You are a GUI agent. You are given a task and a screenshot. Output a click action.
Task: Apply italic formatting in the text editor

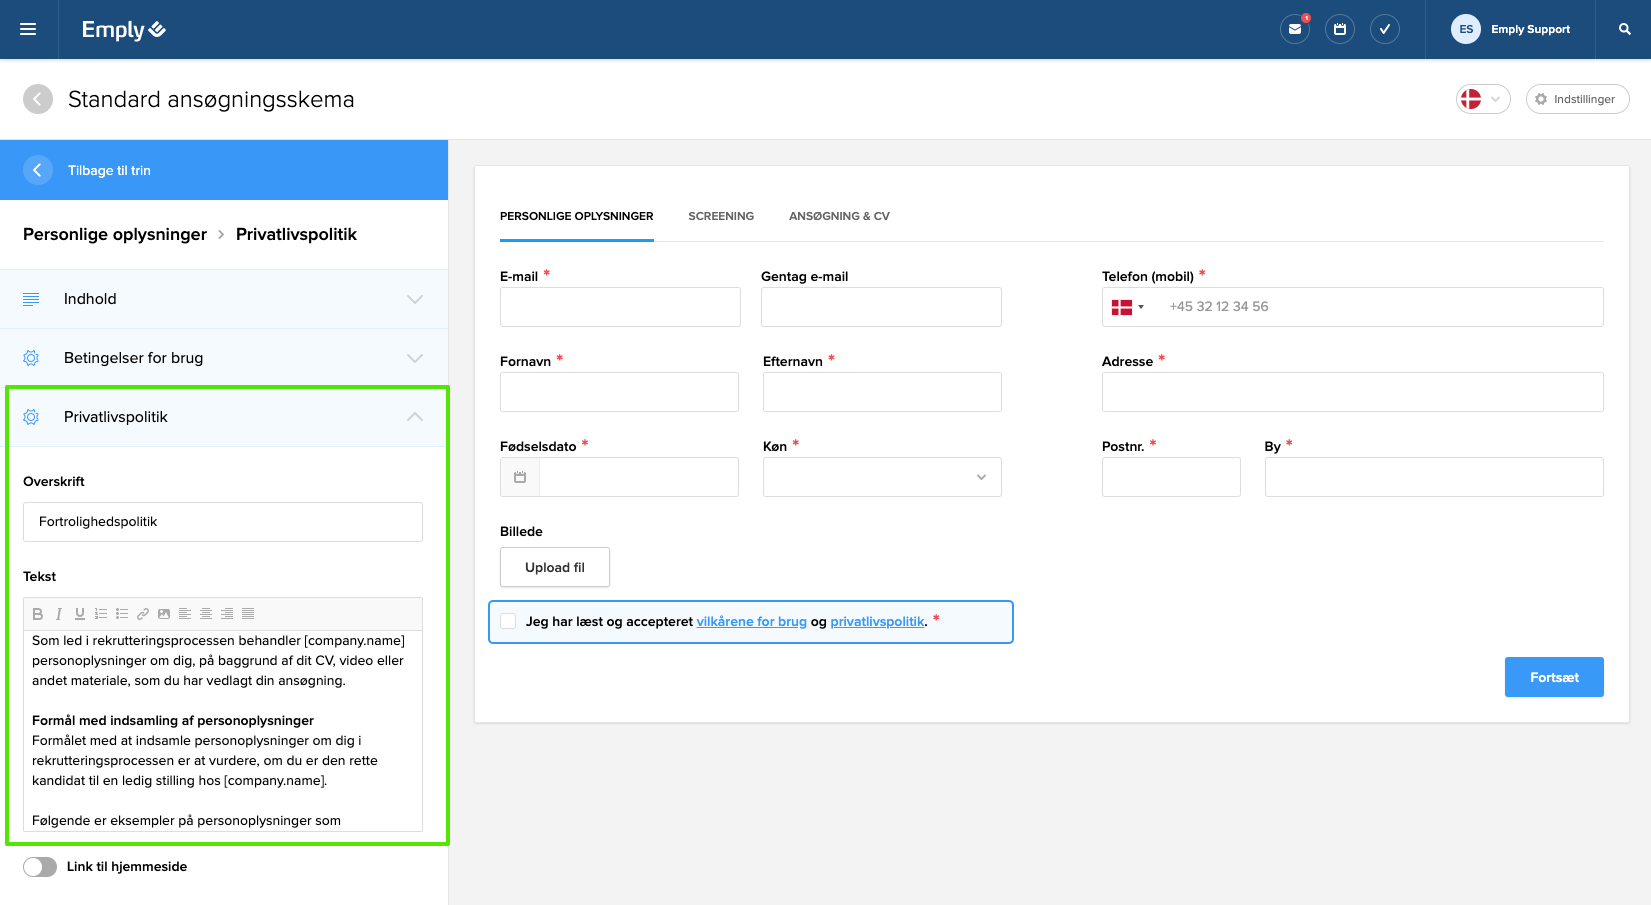(x=59, y=614)
